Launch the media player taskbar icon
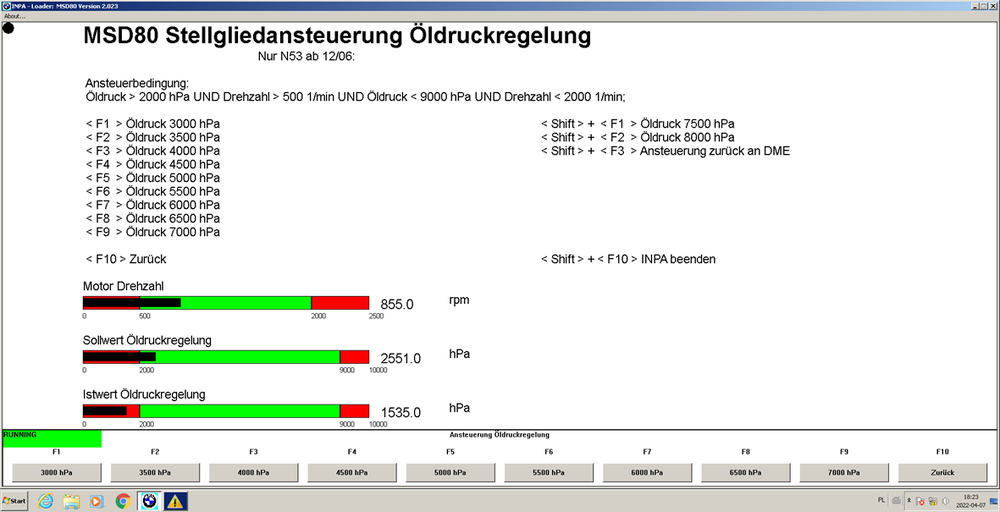This screenshot has width=1000, height=512. point(96,501)
